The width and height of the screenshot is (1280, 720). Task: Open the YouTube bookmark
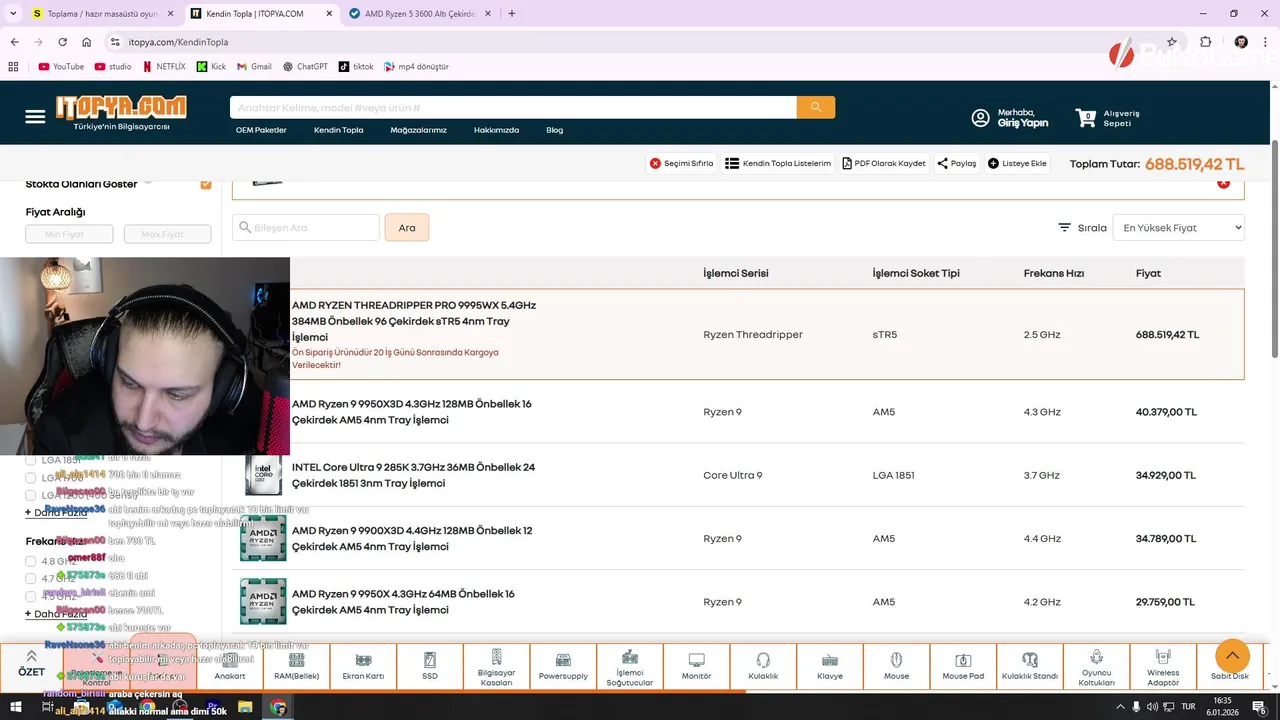pos(61,66)
